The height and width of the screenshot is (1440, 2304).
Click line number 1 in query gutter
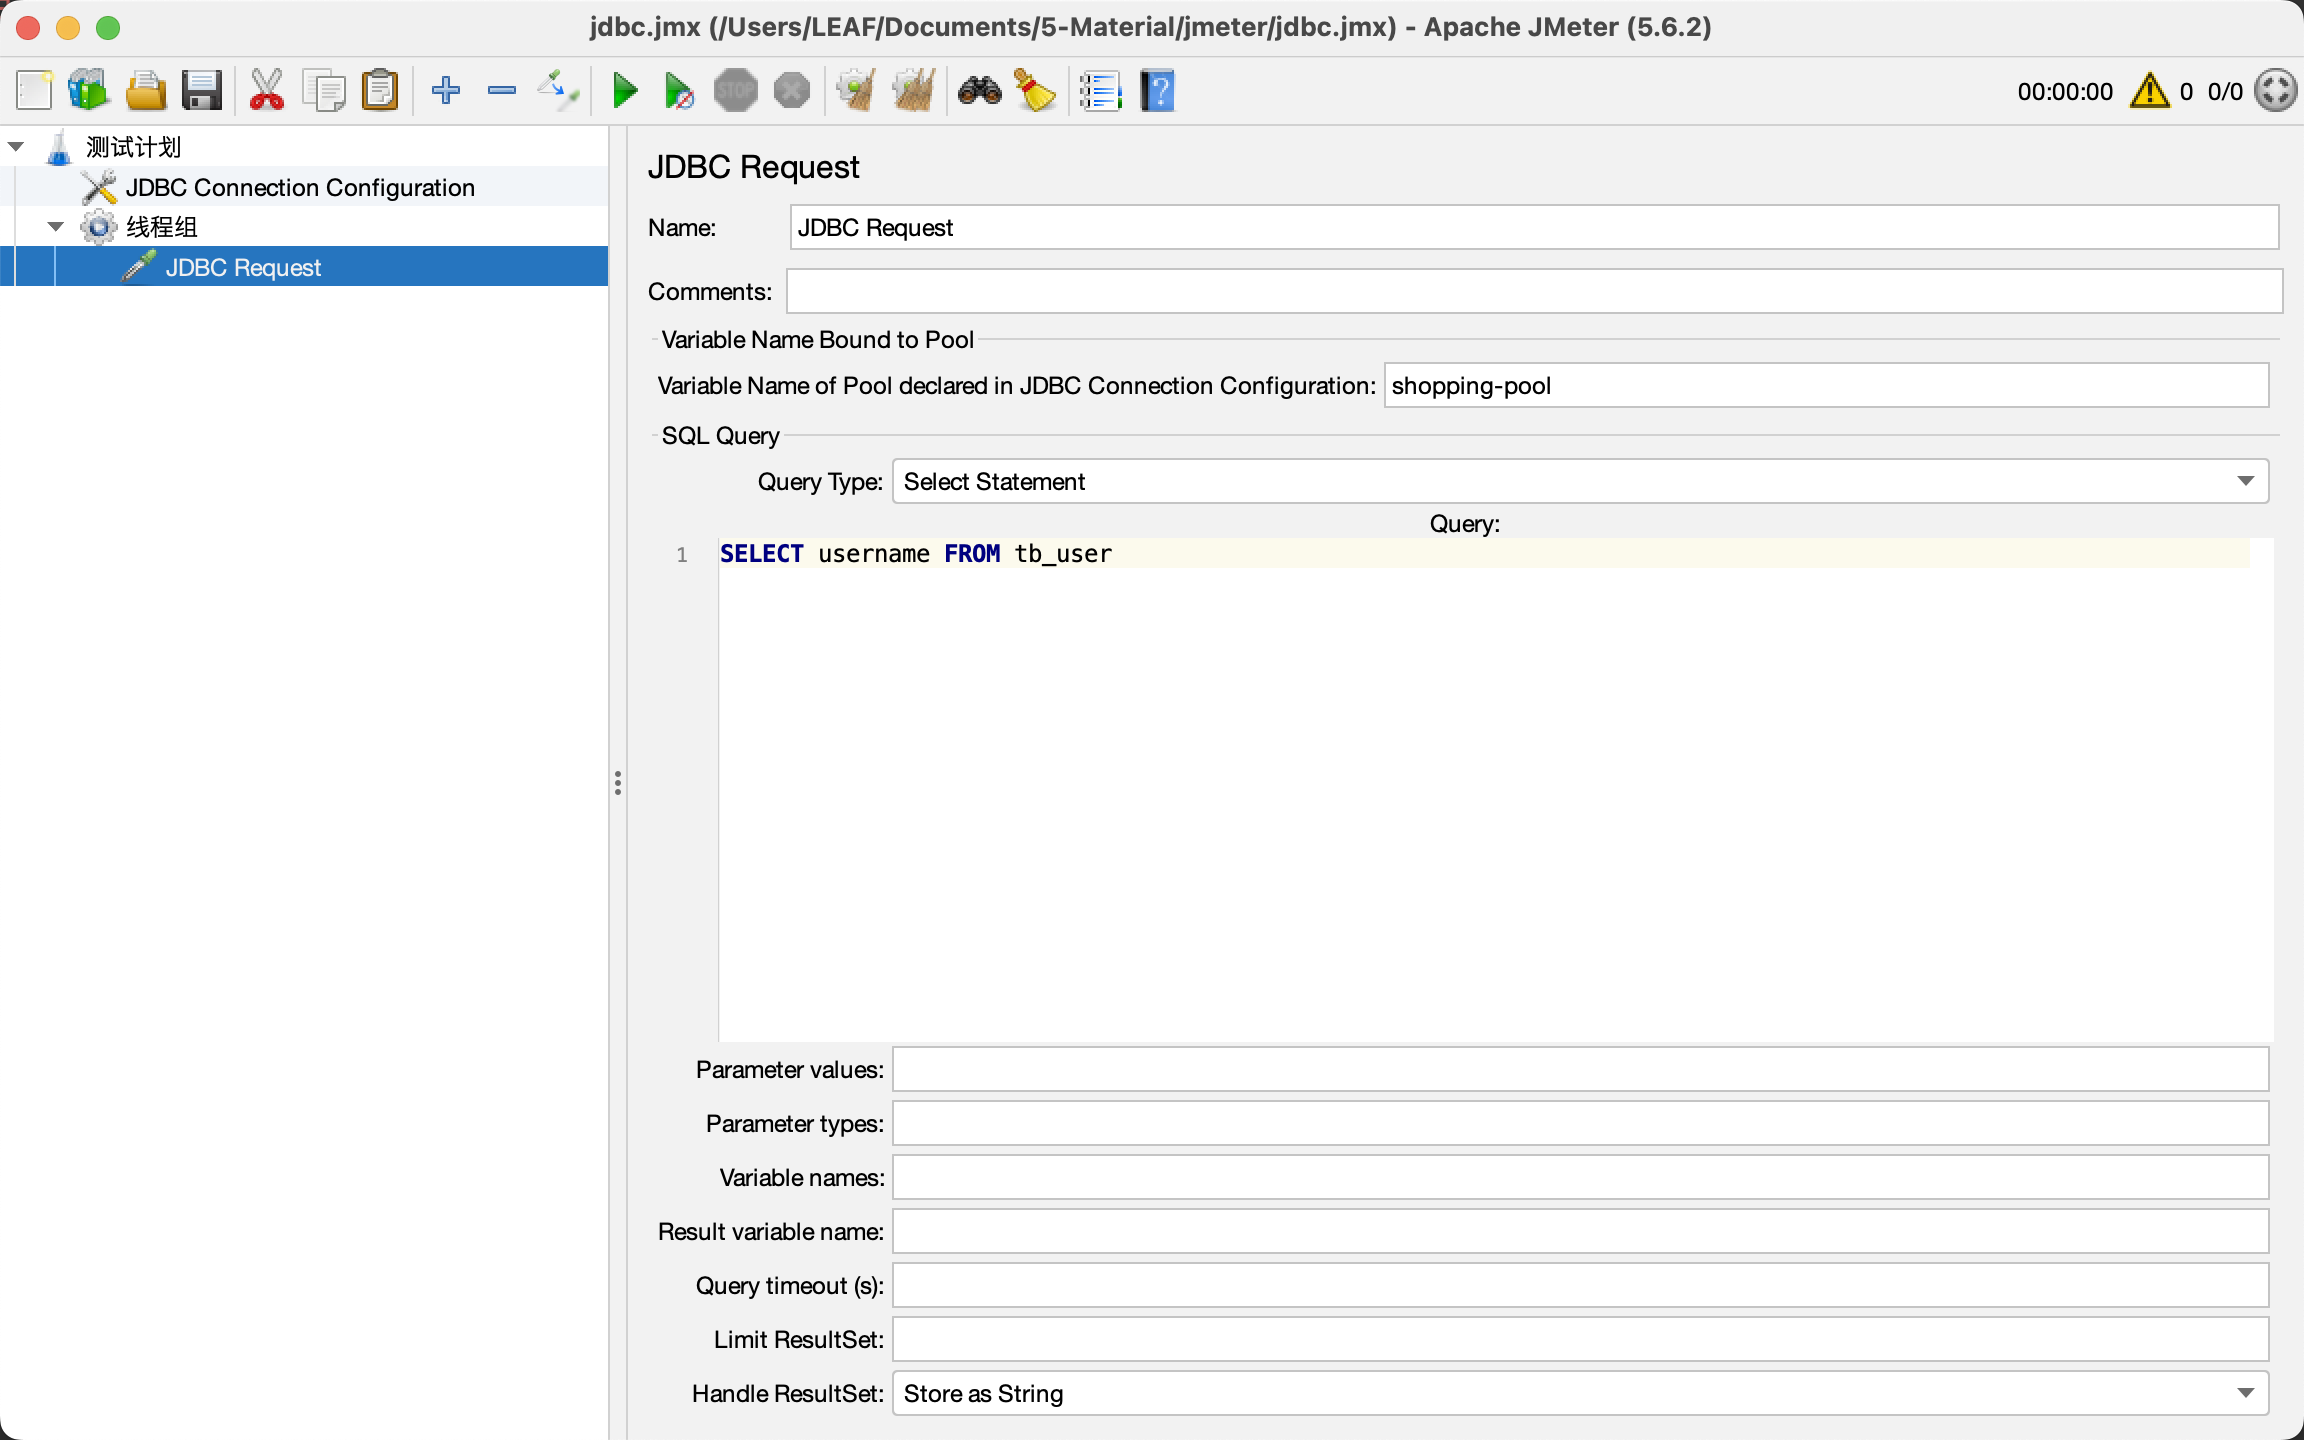point(682,555)
